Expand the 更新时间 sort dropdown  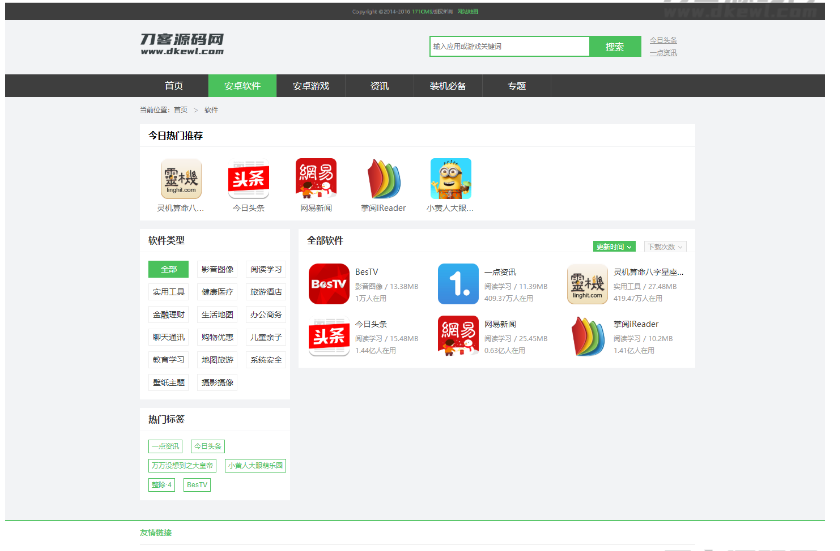pos(615,247)
